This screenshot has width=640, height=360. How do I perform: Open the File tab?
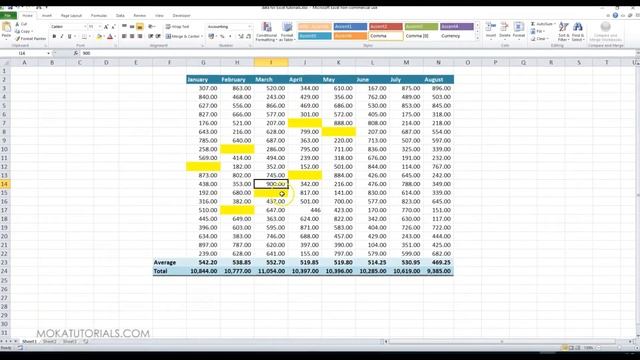click(x=8, y=16)
